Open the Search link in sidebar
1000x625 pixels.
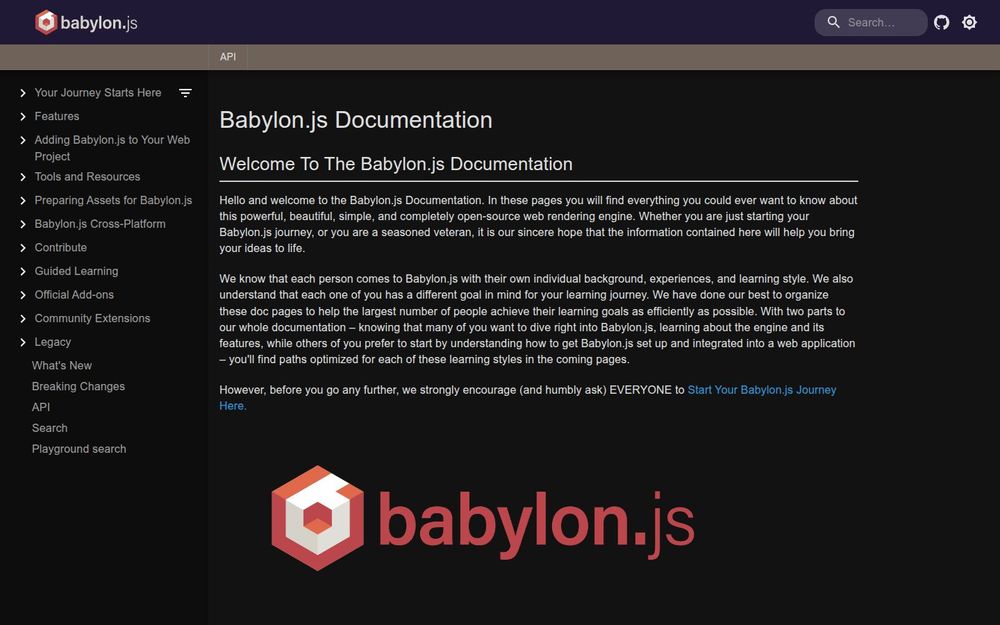[50, 428]
